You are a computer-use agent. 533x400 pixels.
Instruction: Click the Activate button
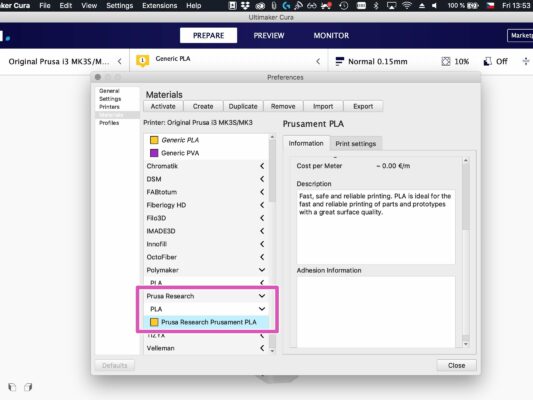click(x=163, y=106)
